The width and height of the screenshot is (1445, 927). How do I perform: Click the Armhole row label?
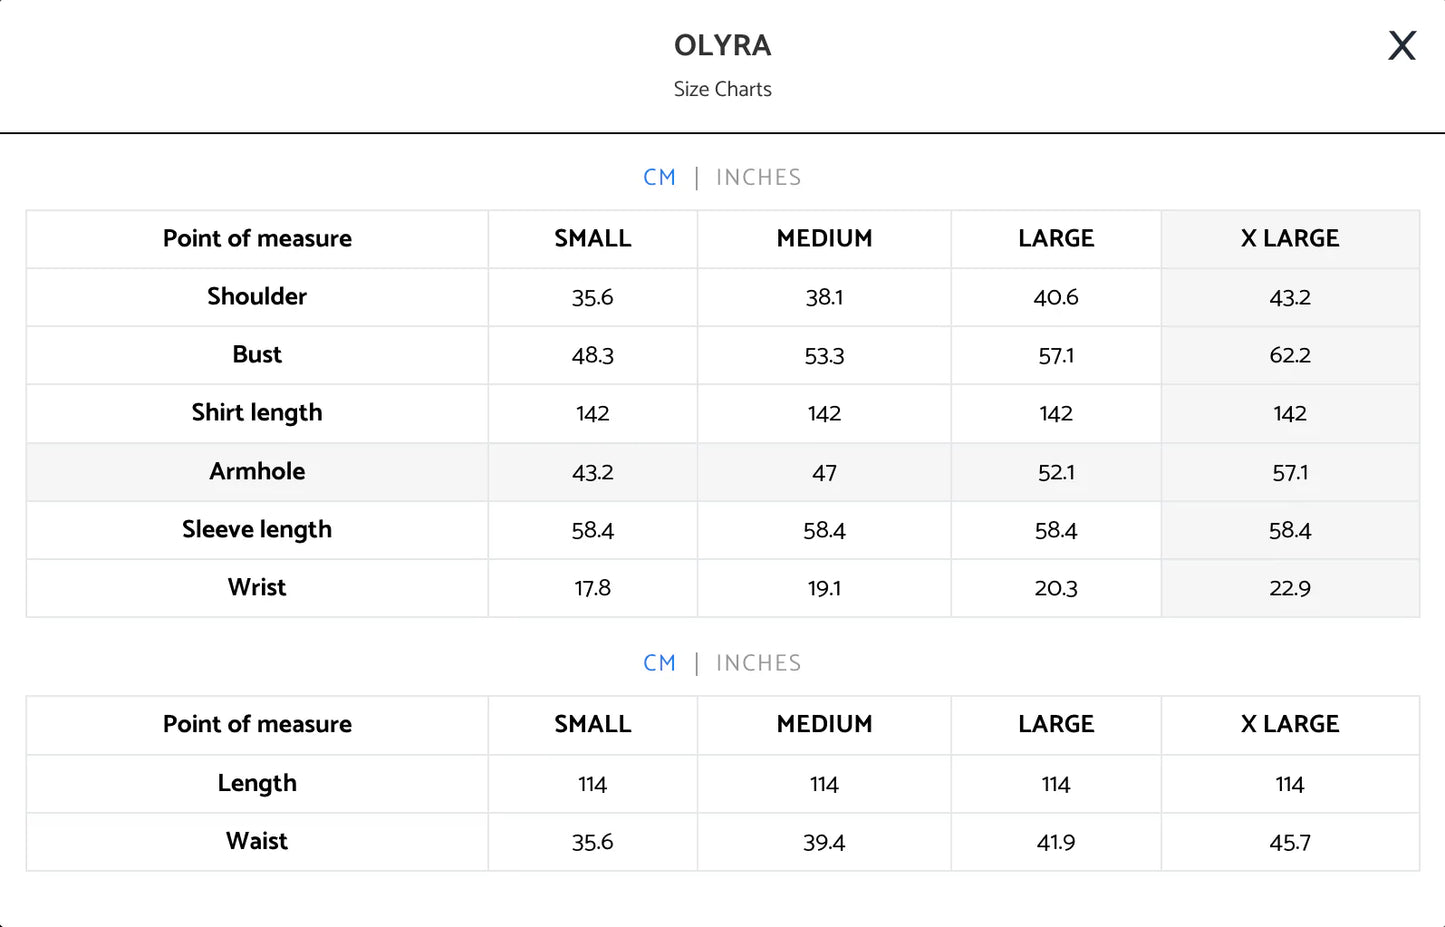(x=257, y=472)
